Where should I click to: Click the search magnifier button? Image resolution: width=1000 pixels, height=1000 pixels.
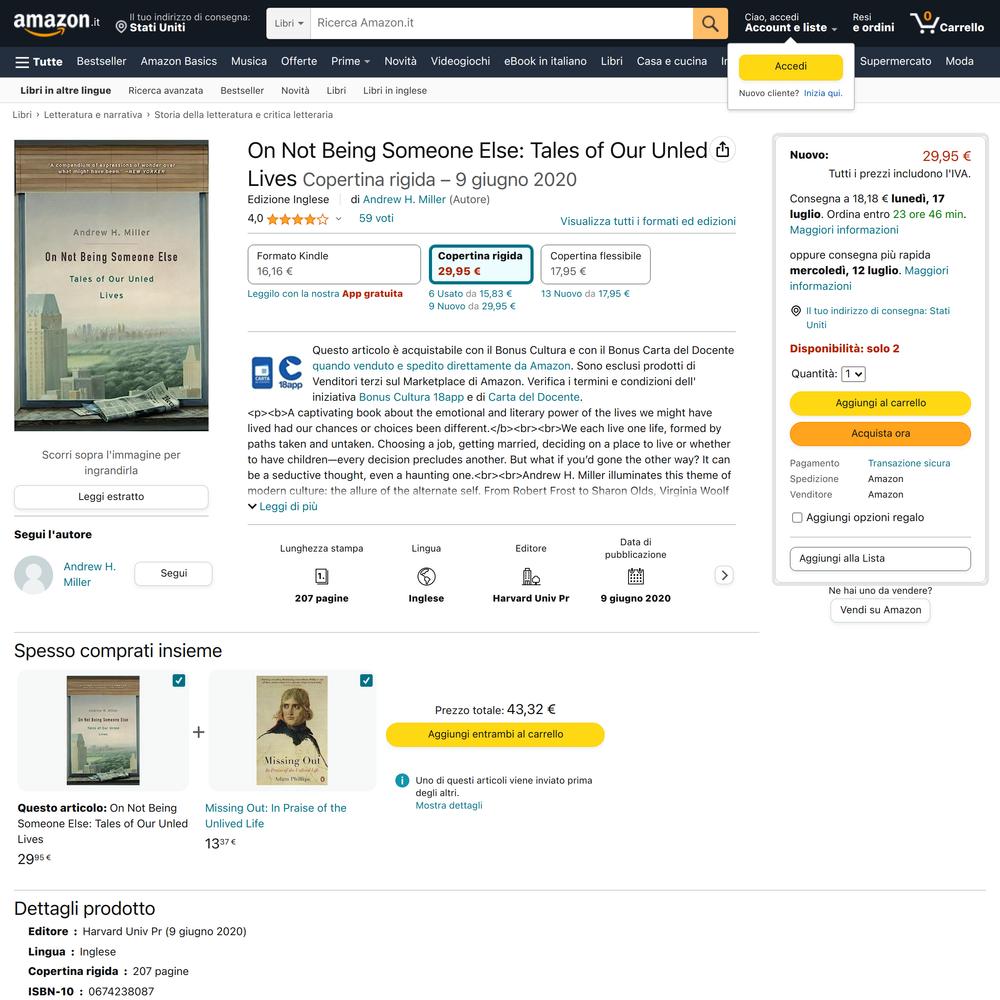point(710,23)
